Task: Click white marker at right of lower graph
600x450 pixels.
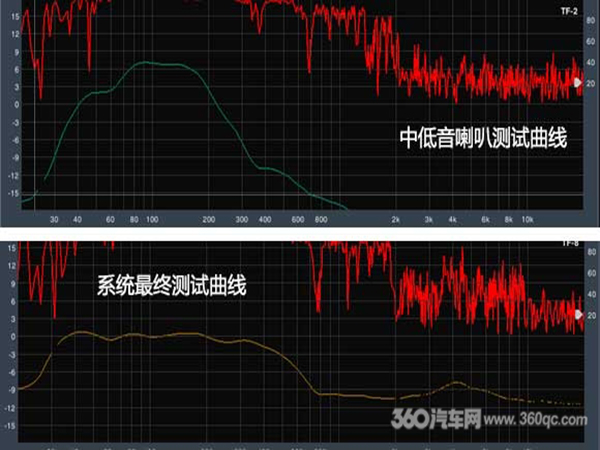Action: click(578, 314)
